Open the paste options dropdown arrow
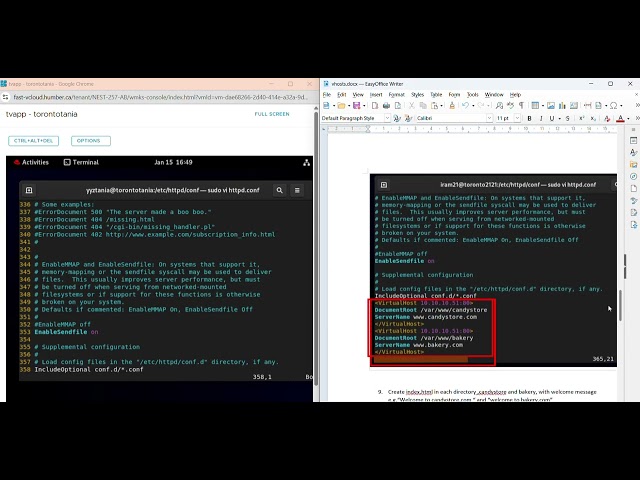The height and width of the screenshot is (480, 640). click(441, 106)
